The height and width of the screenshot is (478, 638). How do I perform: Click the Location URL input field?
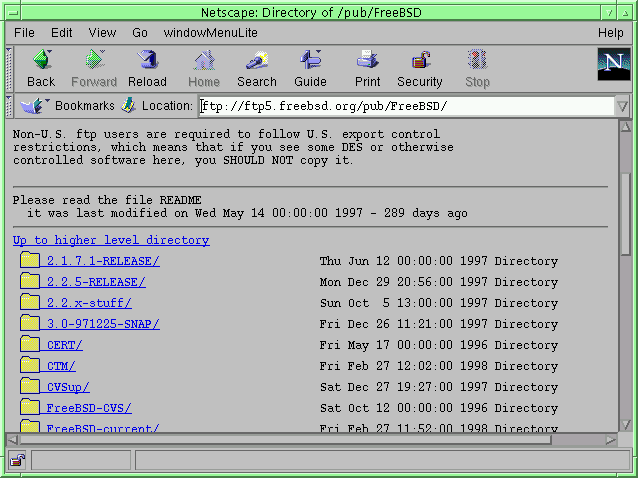click(407, 107)
